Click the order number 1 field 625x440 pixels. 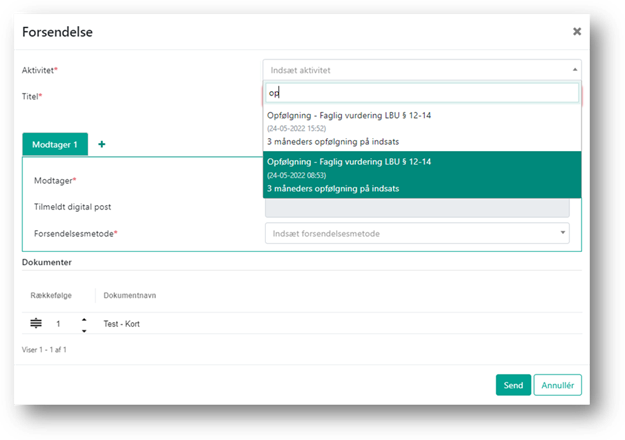59,324
